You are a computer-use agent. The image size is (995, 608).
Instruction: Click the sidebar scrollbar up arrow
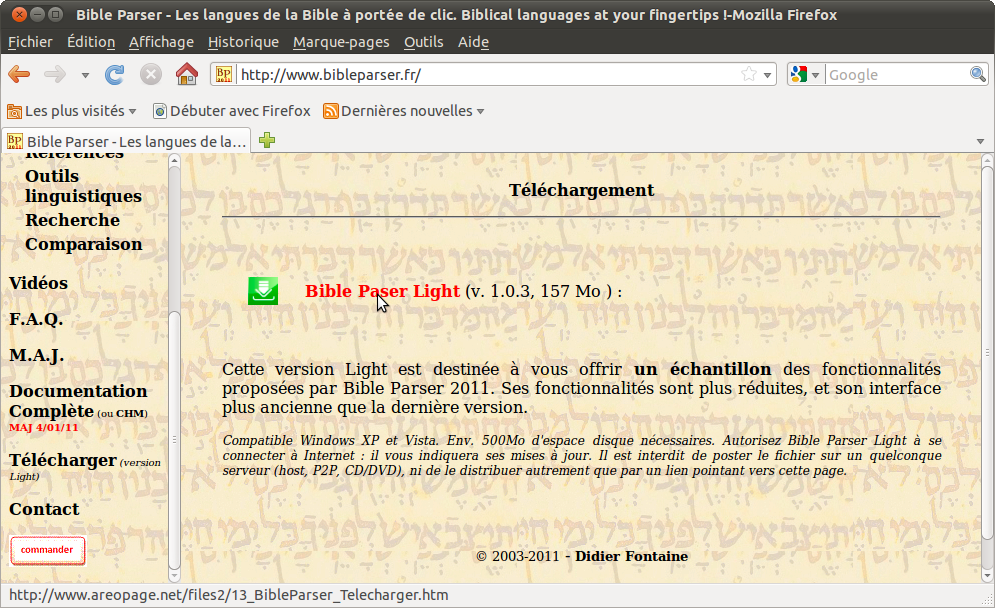point(175,161)
